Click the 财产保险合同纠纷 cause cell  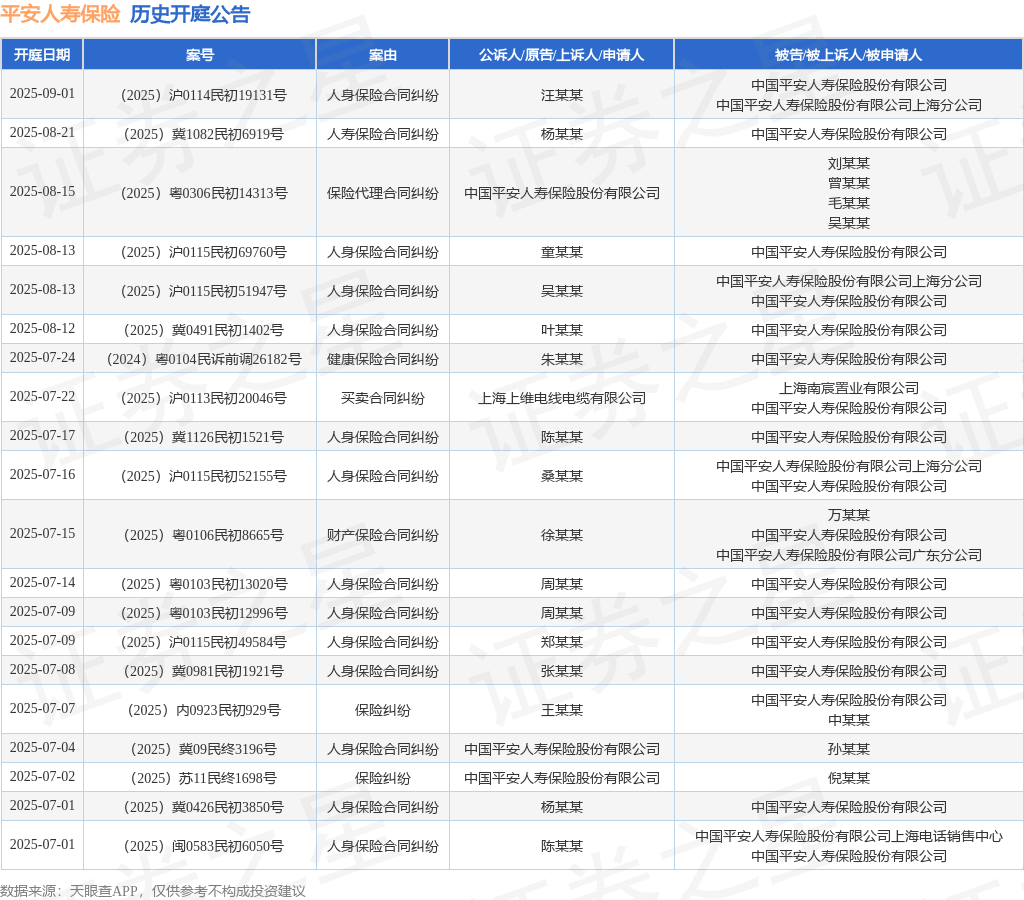click(383, 536)
